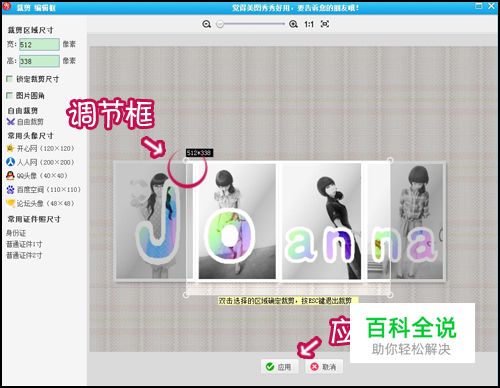This screenshot has width=500, height=388.
Task: Enable the 锁定裁剪尺寸 checkbox
Action: point(10,79)
